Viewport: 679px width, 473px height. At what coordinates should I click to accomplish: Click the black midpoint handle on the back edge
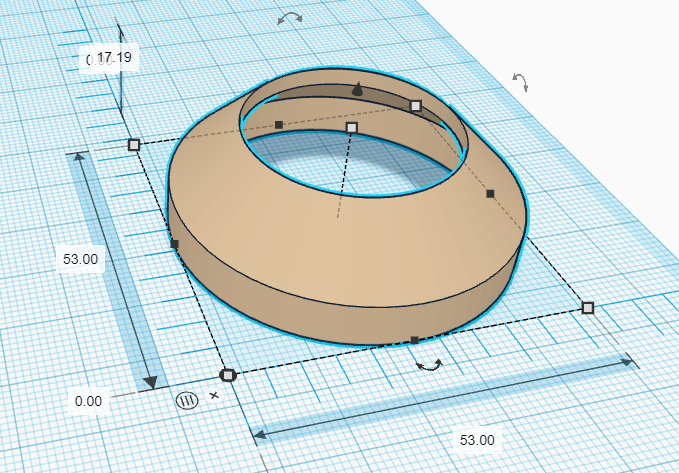tap(279, 125)
